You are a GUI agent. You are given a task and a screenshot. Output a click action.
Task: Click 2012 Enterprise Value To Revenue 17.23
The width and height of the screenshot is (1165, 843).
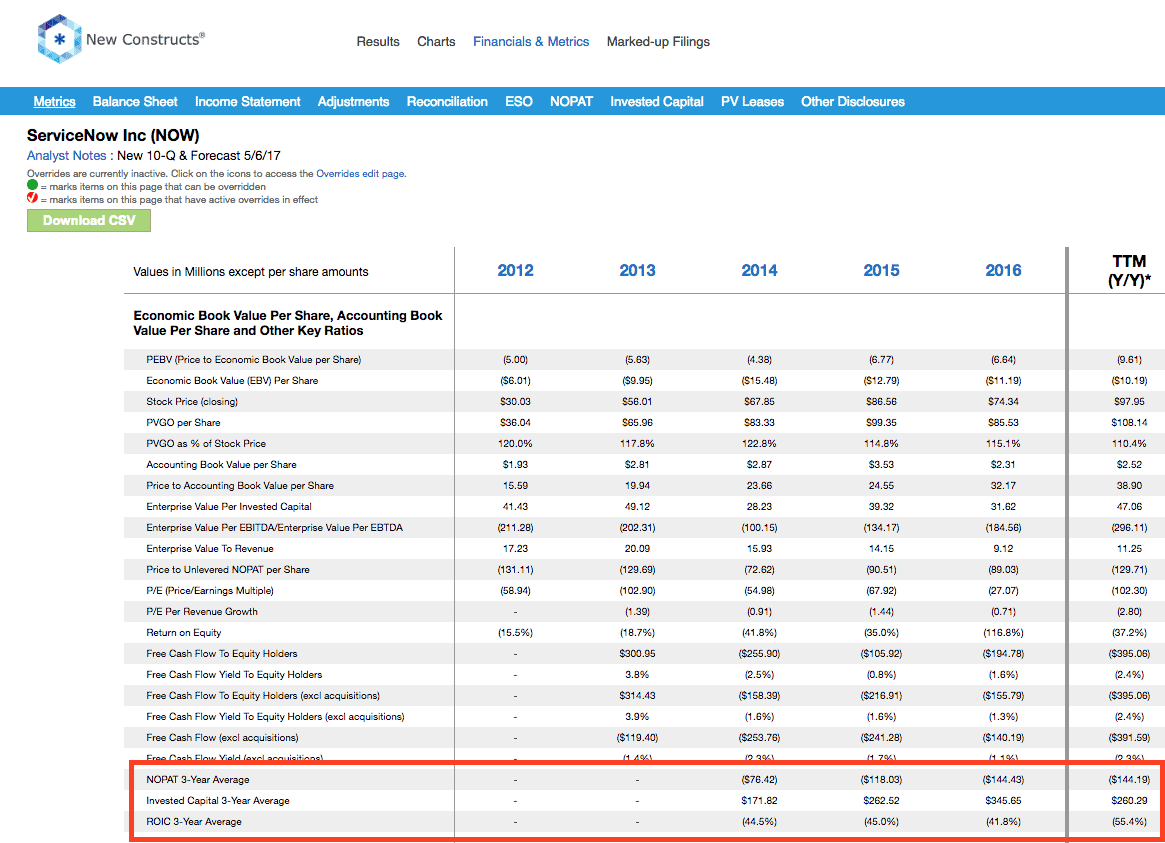pos(516,549)
